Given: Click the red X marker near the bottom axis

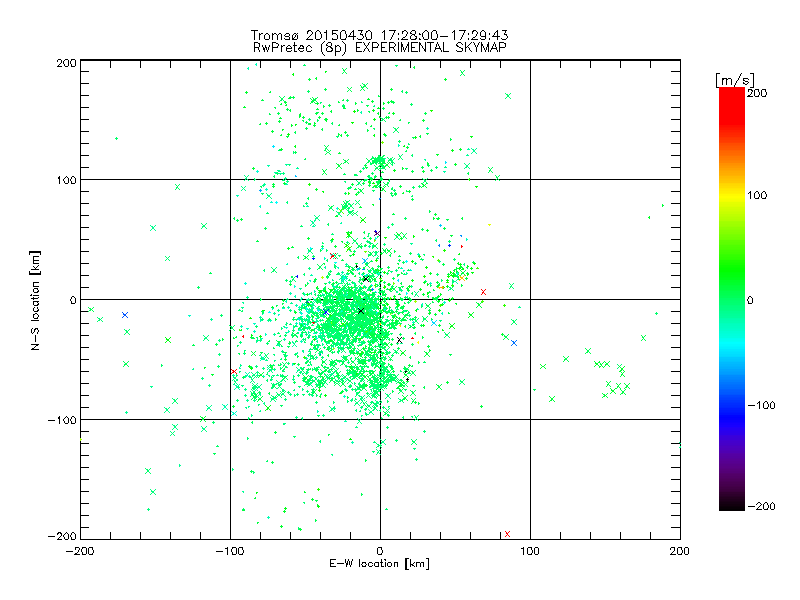Looking at the screenshot, I should [x=507, y=534].
